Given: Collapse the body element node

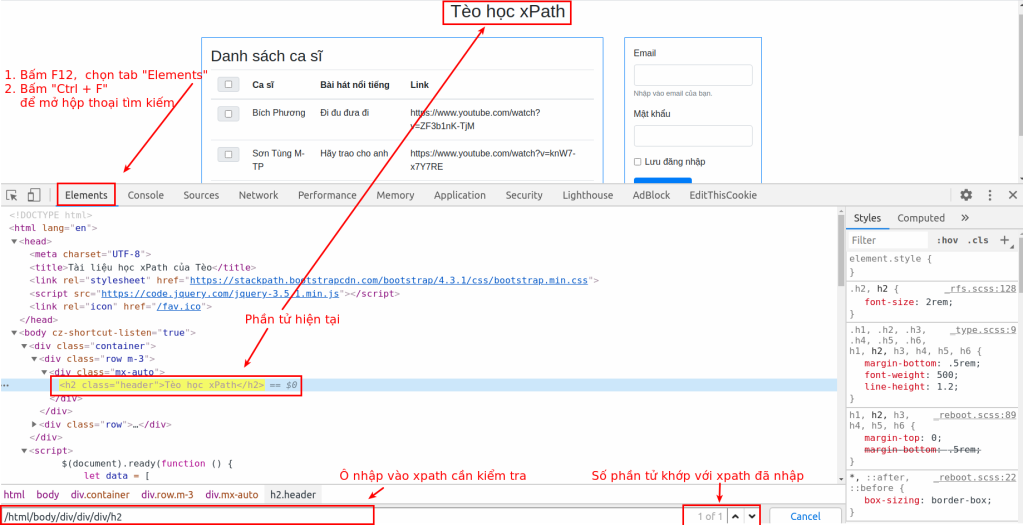Looking at the screenshot, I should coord(14,333).
